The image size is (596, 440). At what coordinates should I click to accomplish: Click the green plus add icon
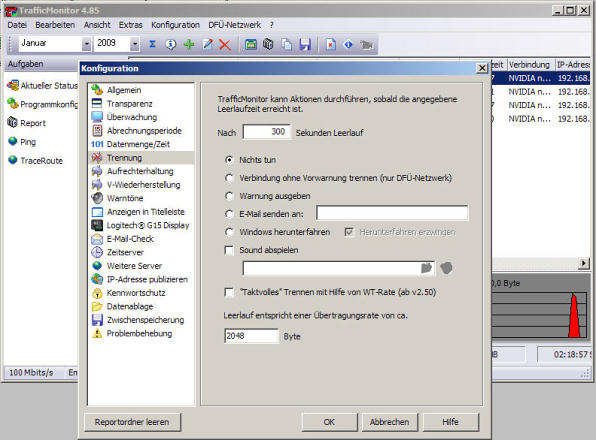pos(189,44)
